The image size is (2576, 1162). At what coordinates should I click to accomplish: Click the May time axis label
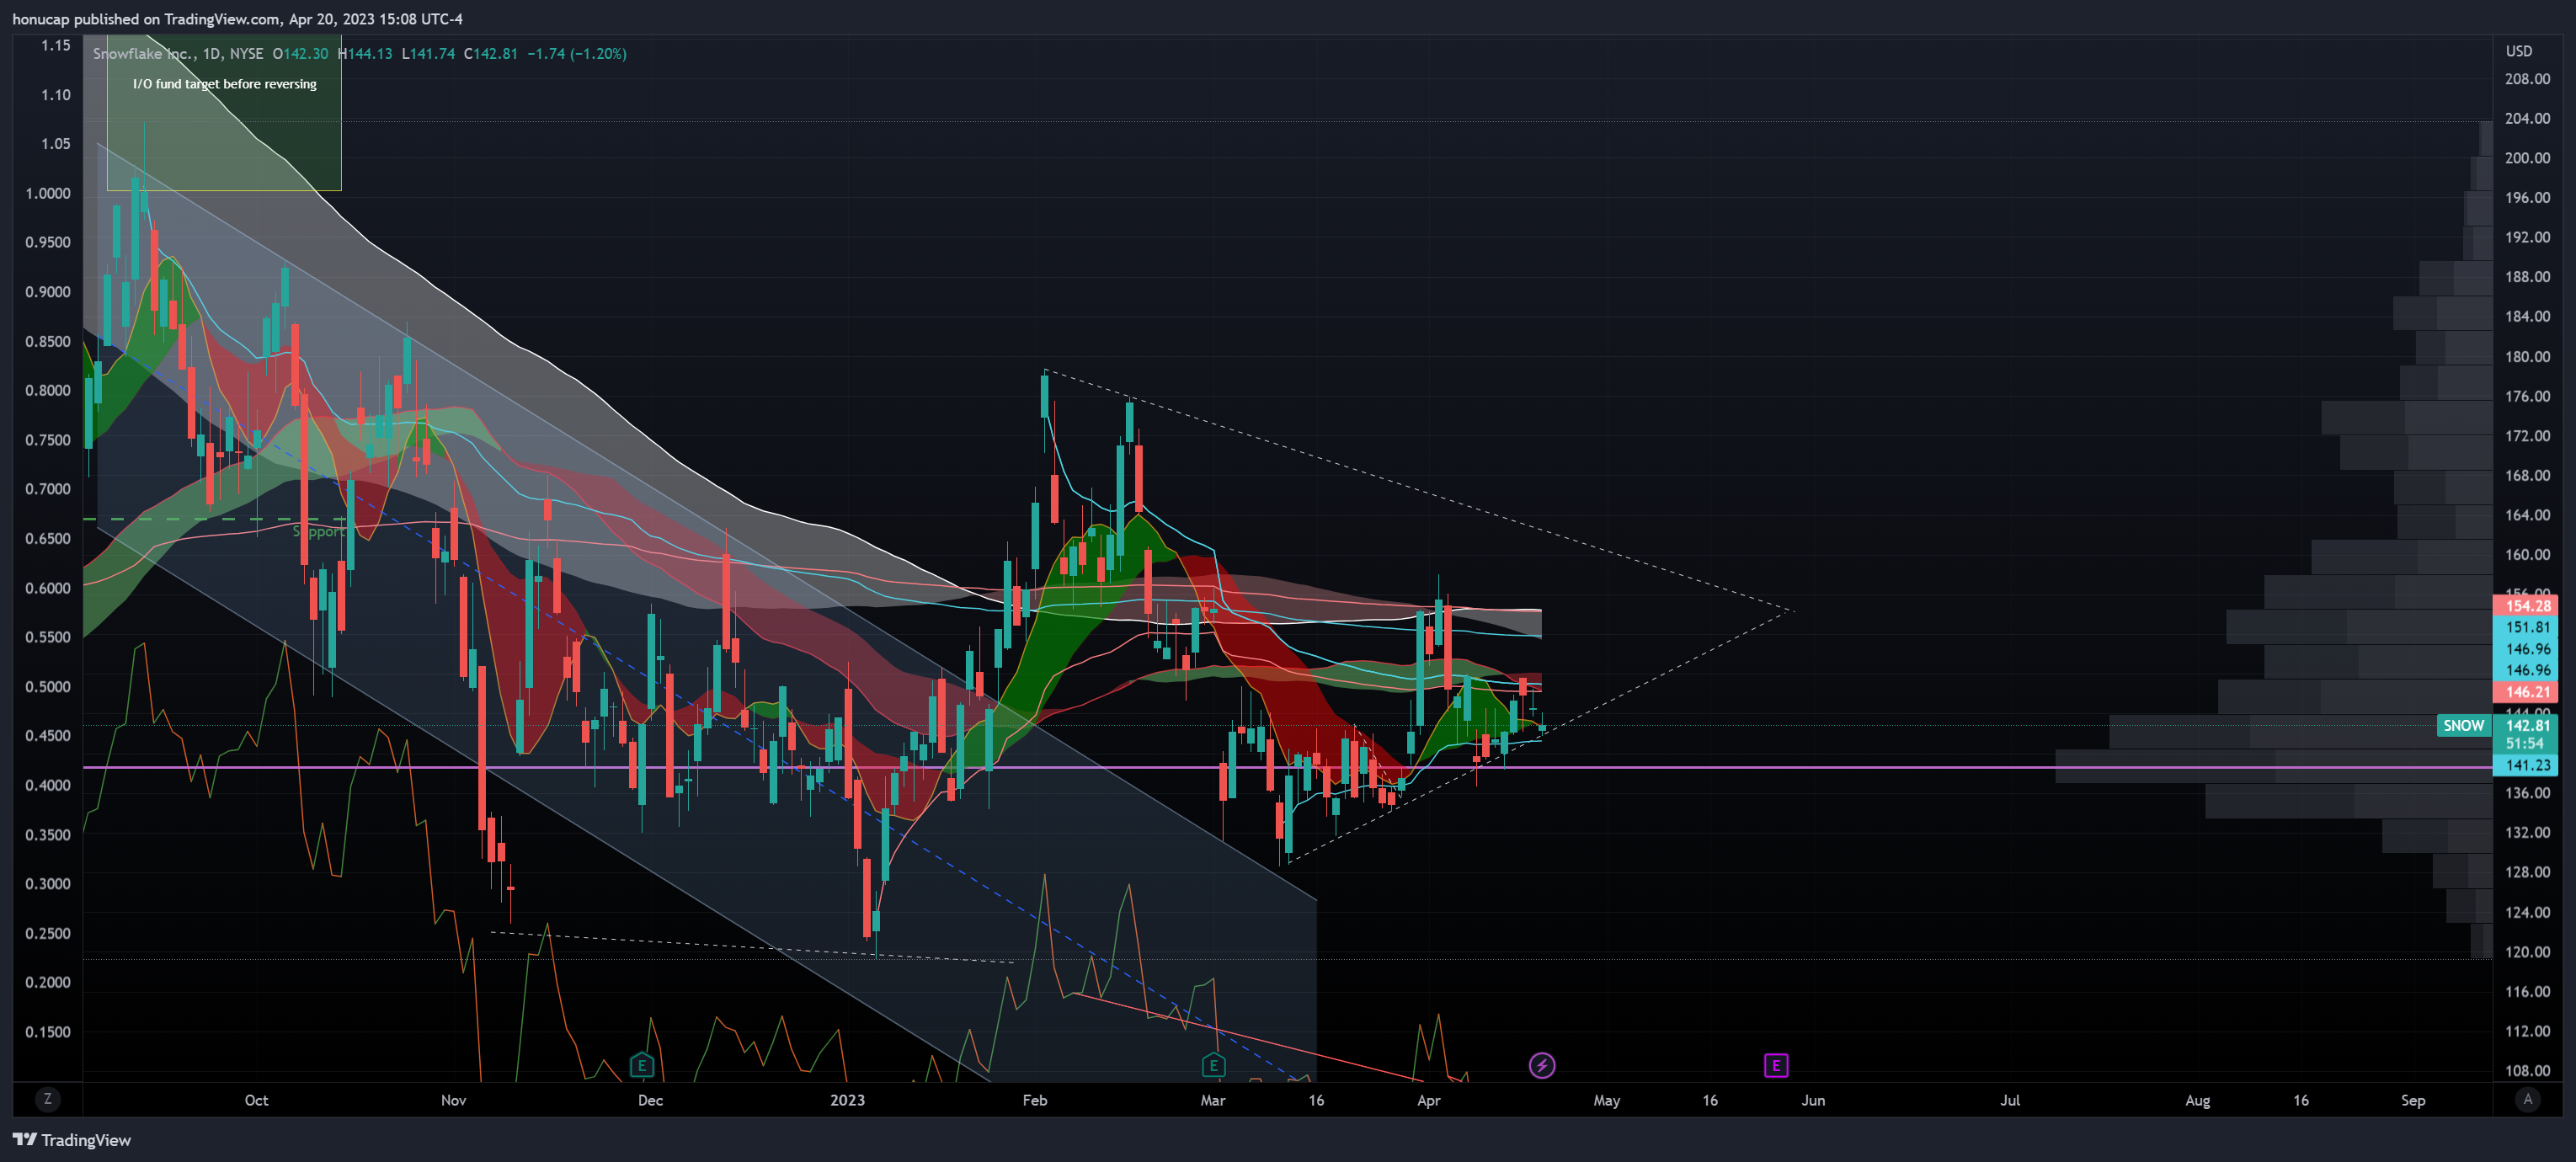1606,1100
